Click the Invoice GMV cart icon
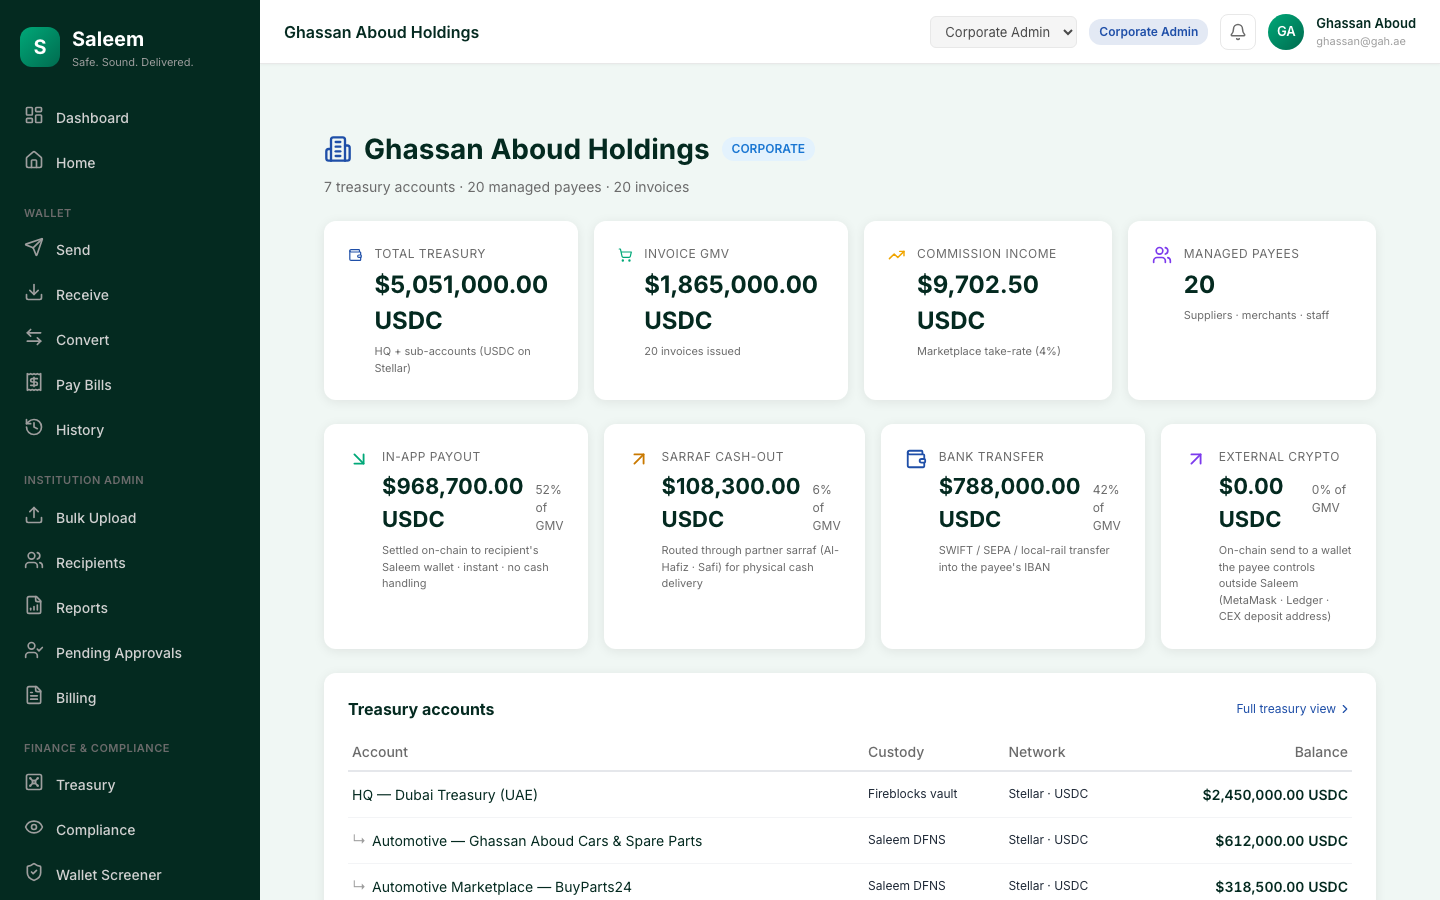Viewport: 1440px width, 900px height. pos(625,255)
